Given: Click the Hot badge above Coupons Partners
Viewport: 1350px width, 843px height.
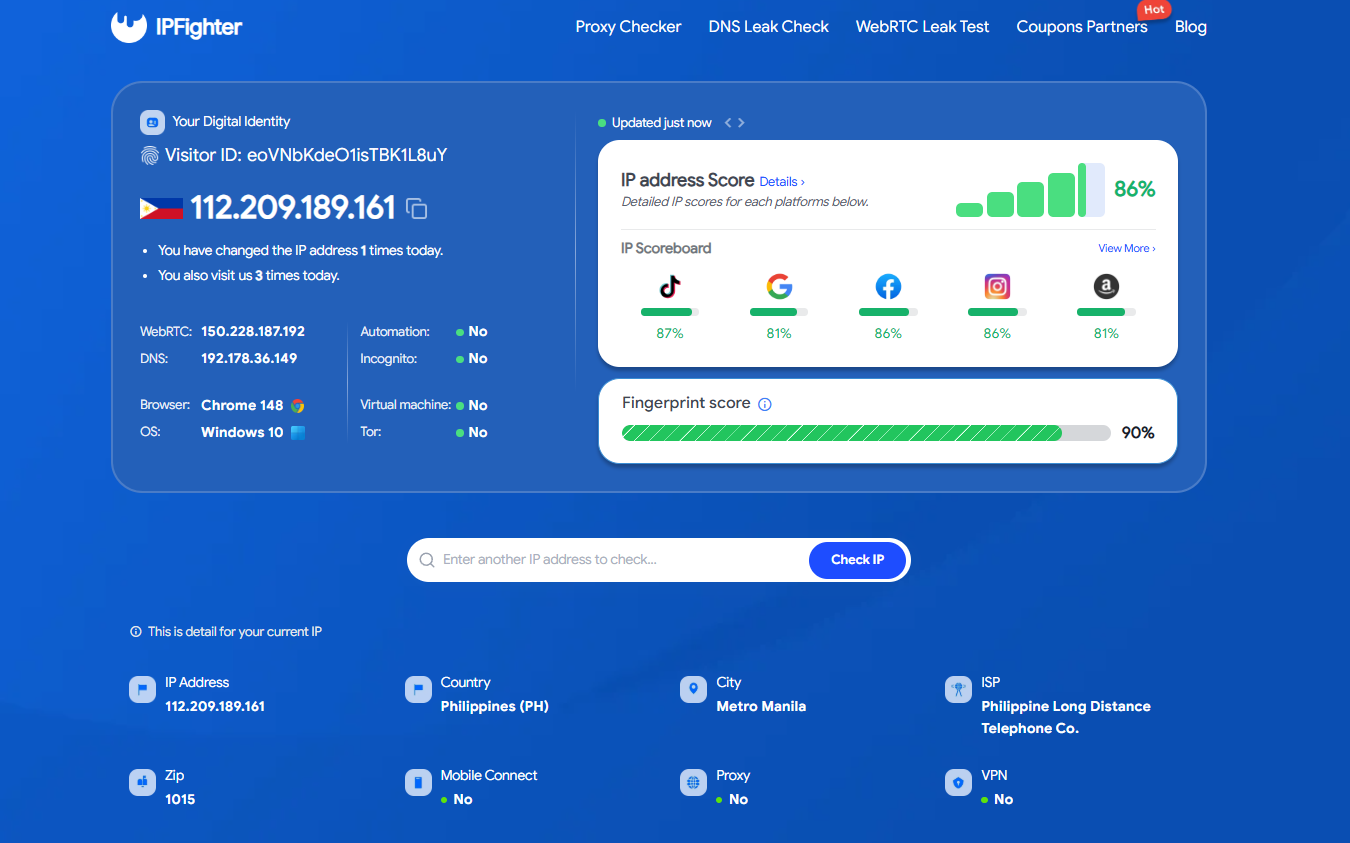Looking at the screenshot, I should pos(1154,10).
